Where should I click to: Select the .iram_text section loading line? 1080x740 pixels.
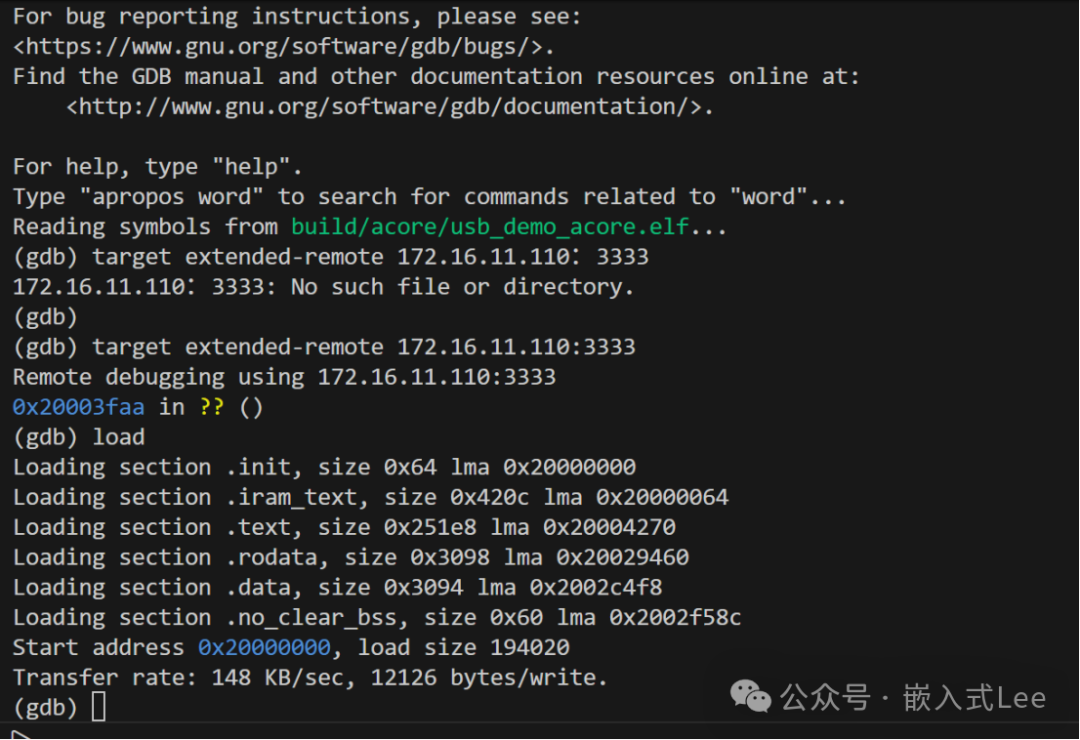coord(370,497)
